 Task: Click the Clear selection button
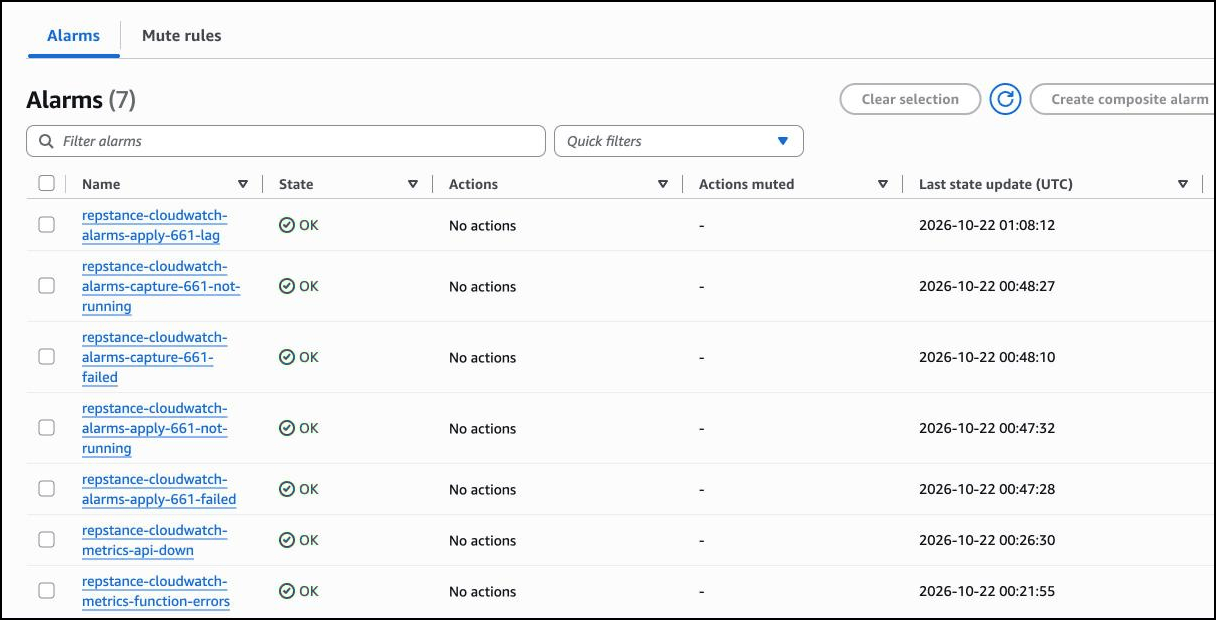(910, 99)
